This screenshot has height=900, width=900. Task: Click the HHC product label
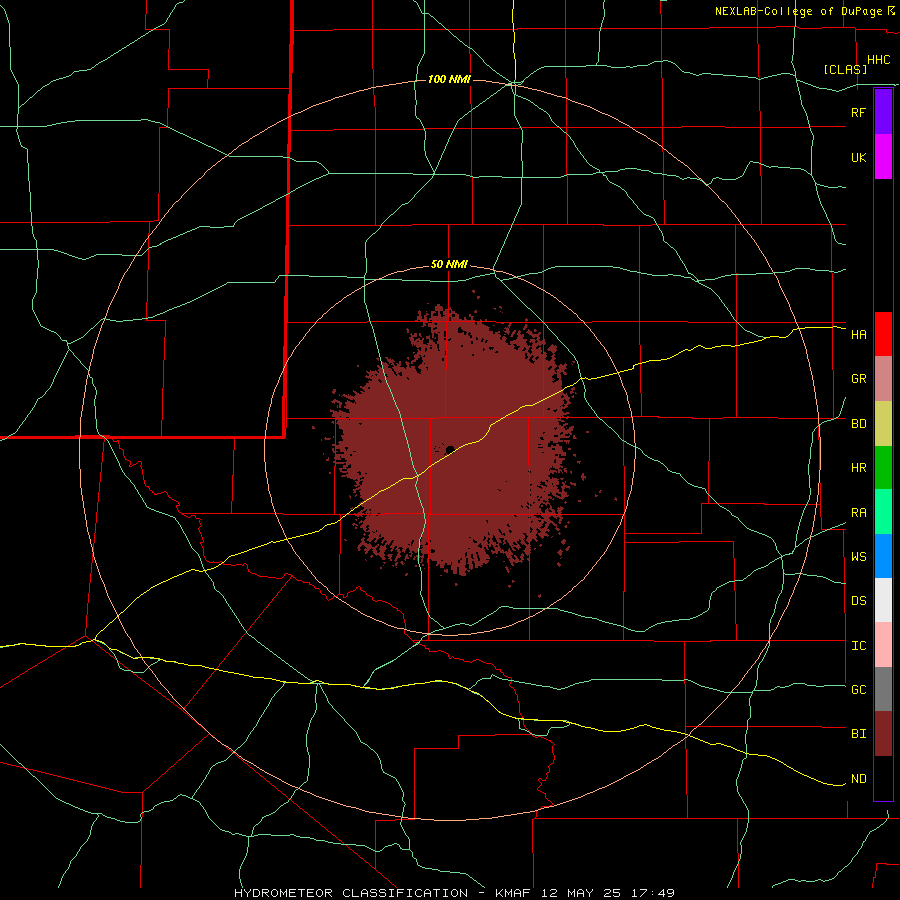(x=878, y=60)
